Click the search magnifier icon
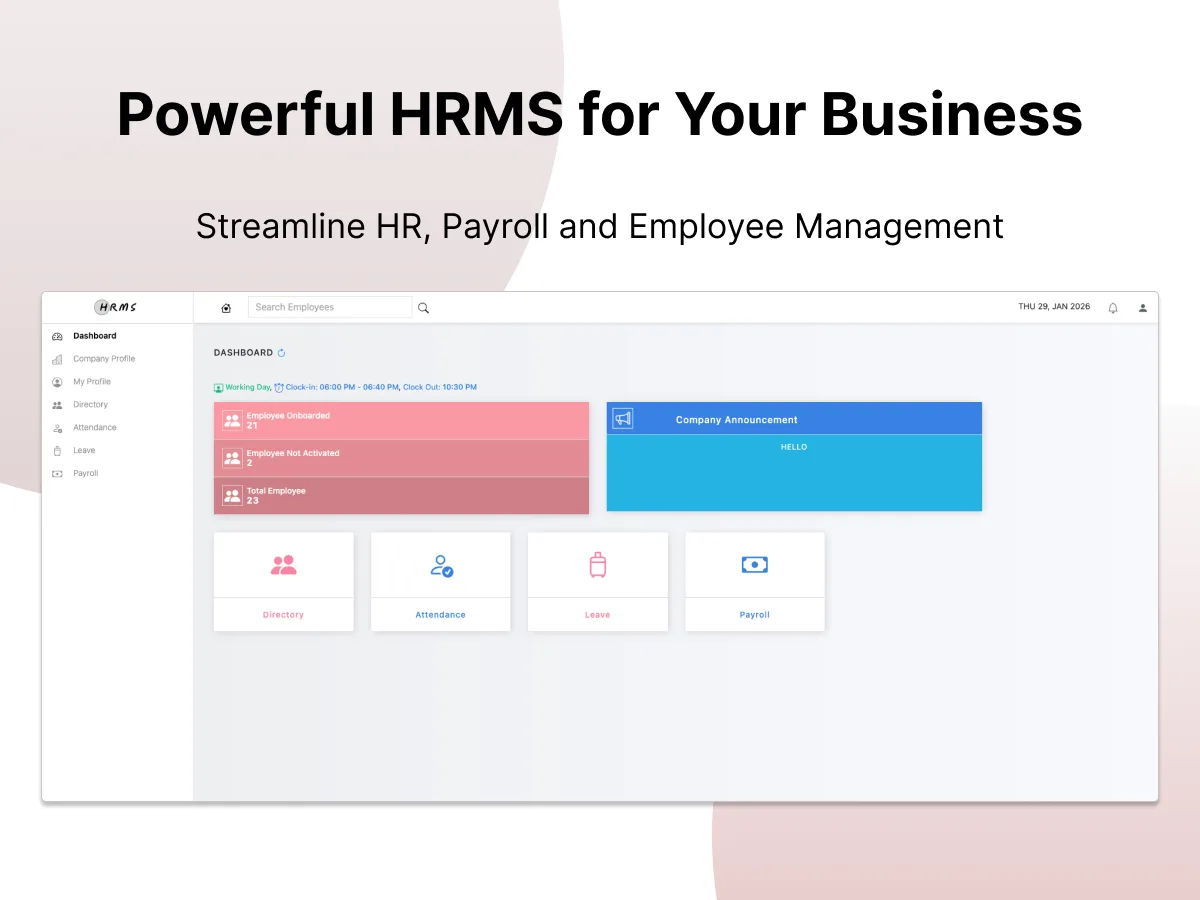The width and height of the screenshot is (1200, 900). [x=423, y=307]
